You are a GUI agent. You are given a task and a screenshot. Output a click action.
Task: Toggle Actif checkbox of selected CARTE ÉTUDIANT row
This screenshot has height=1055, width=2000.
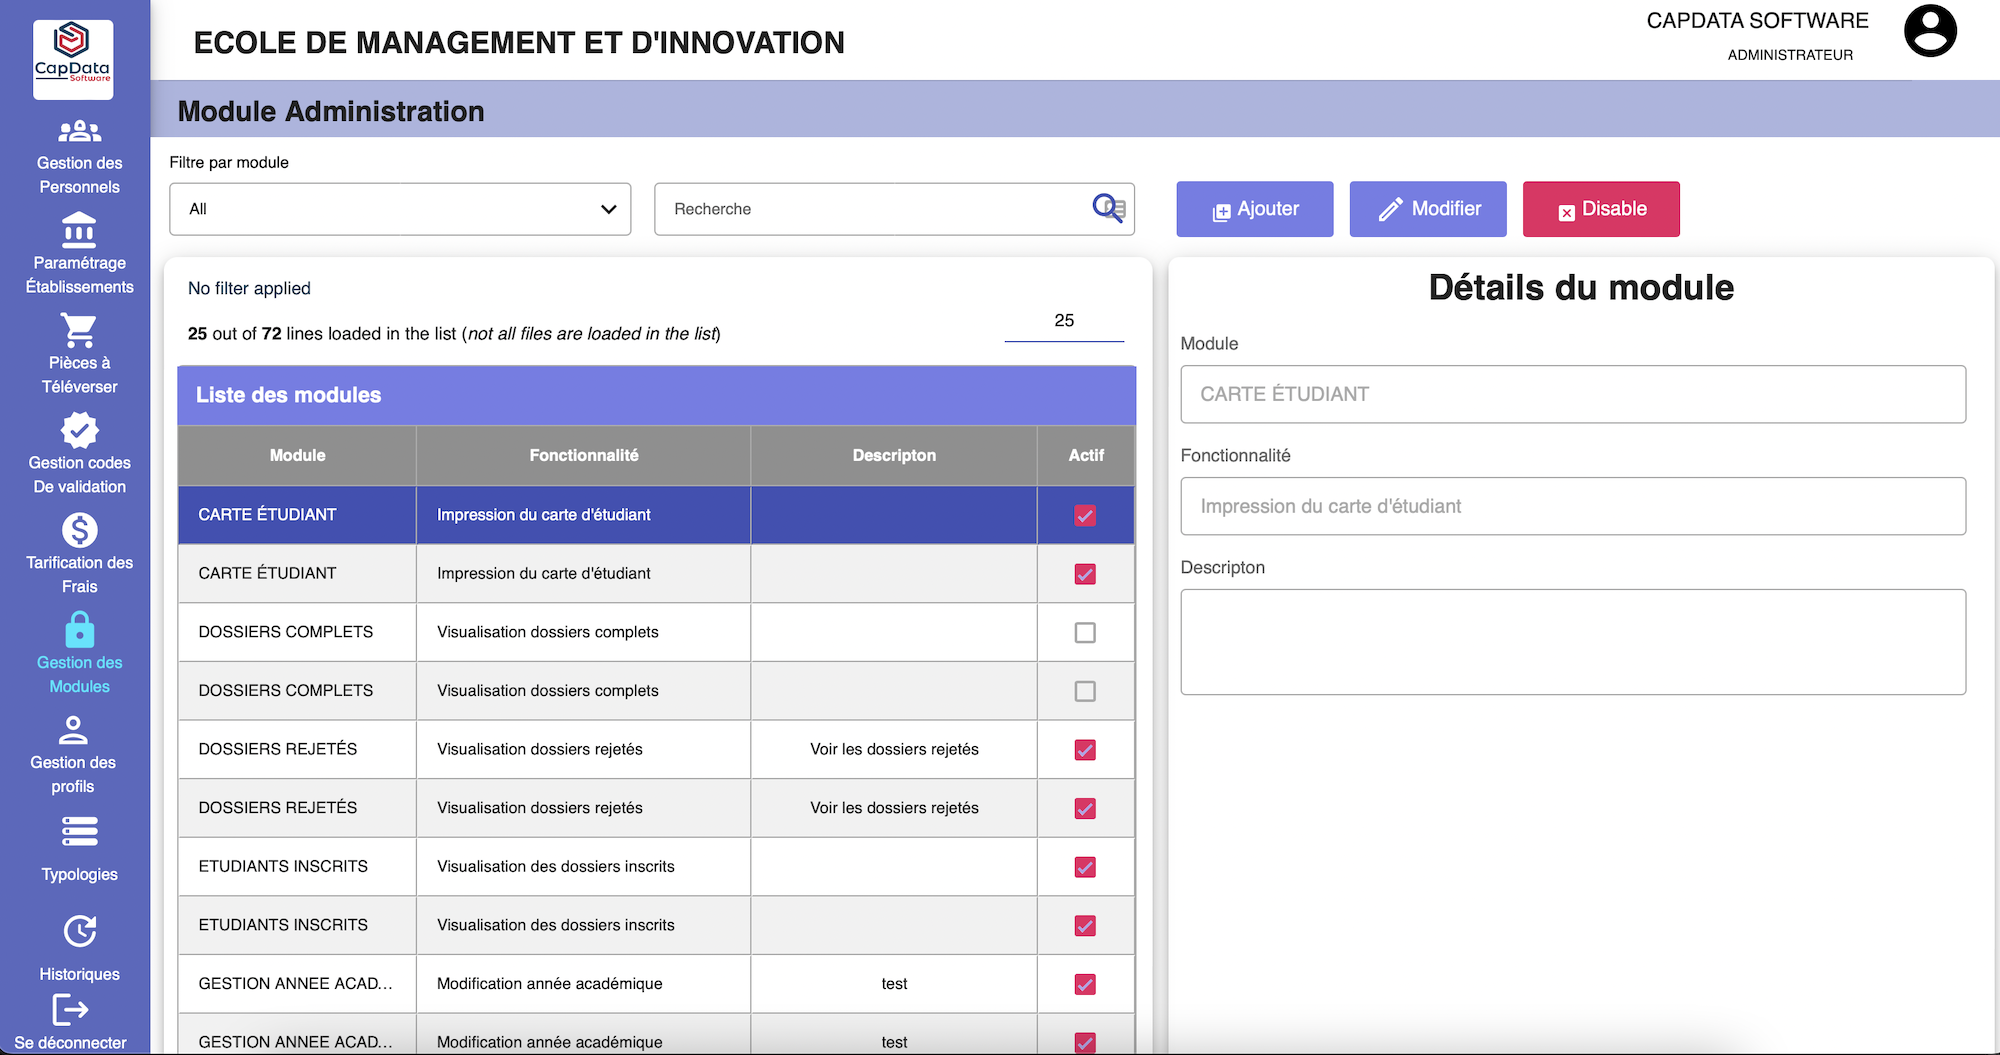click(1085, 515)
